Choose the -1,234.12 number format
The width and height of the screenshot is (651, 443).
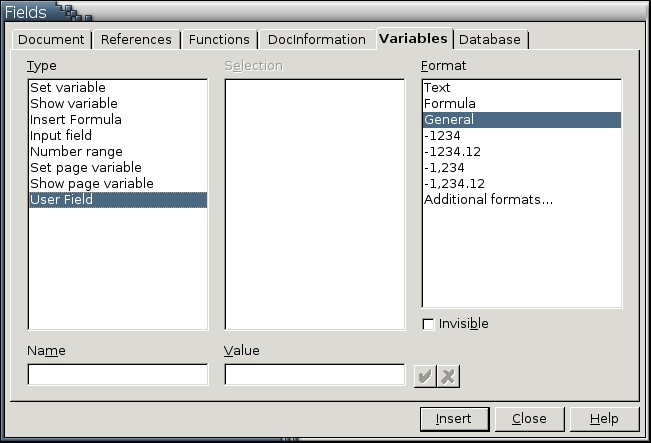455,184
